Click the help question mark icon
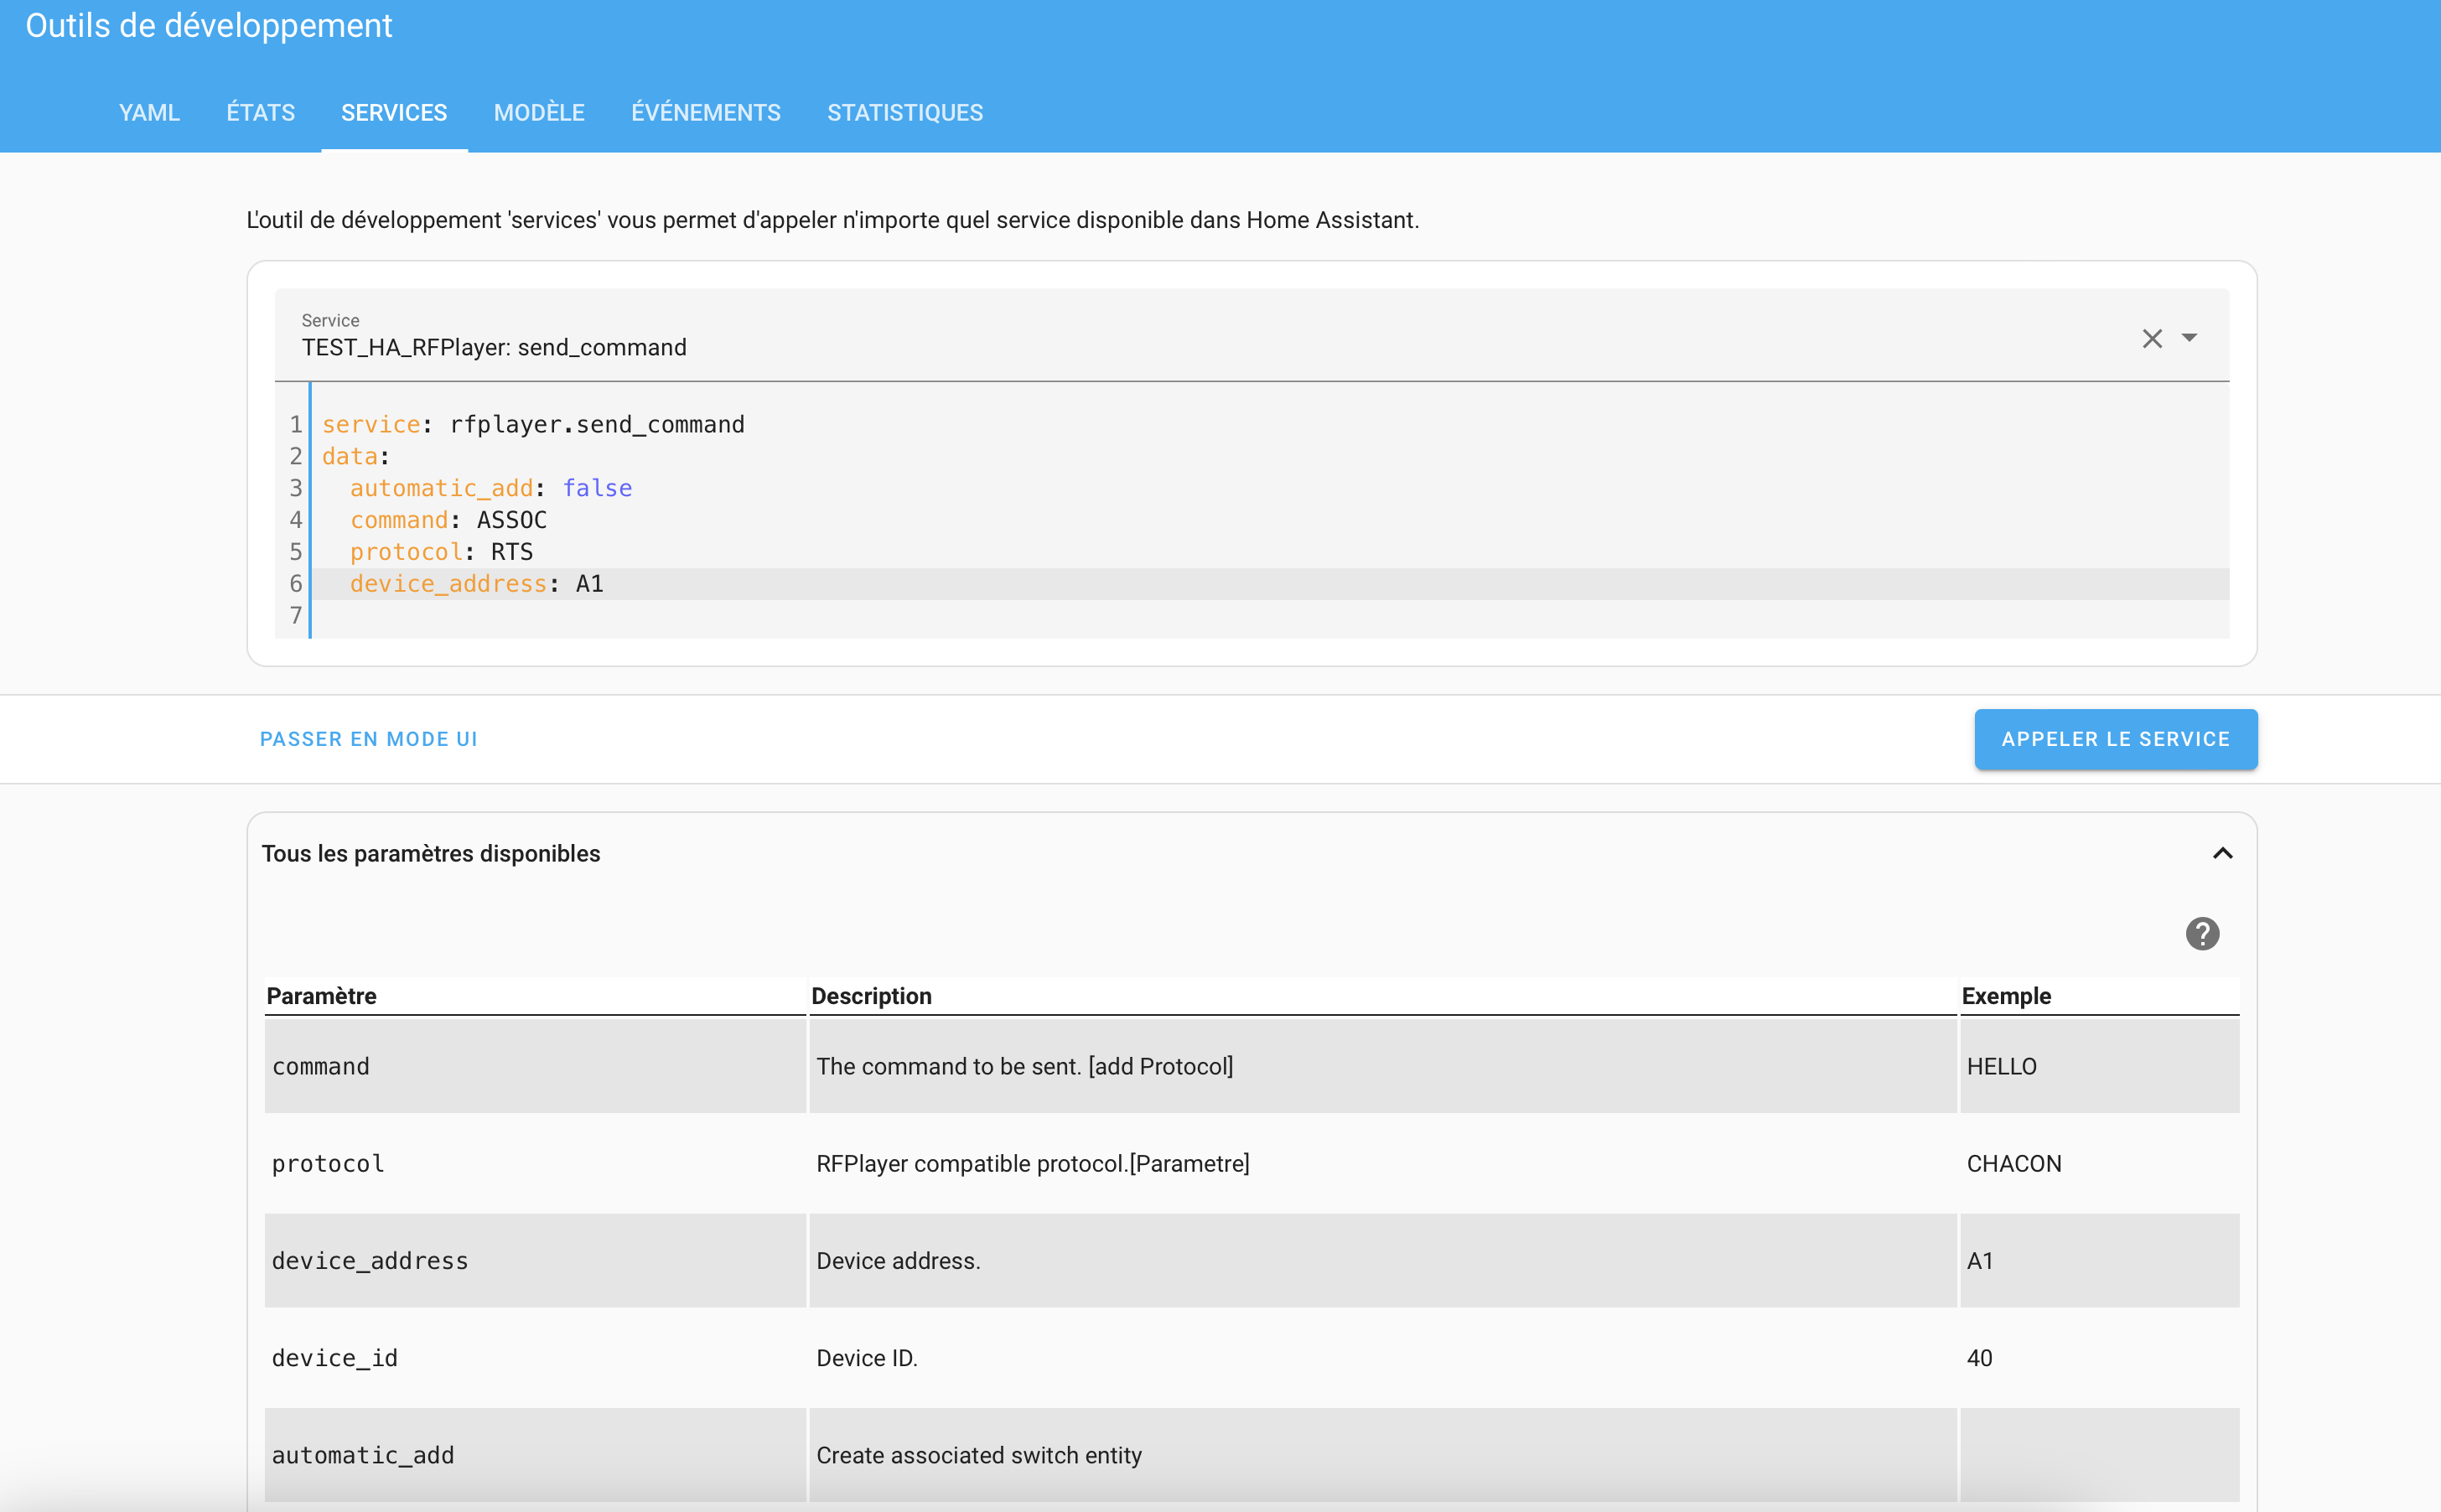 (x=2202, y=933)
